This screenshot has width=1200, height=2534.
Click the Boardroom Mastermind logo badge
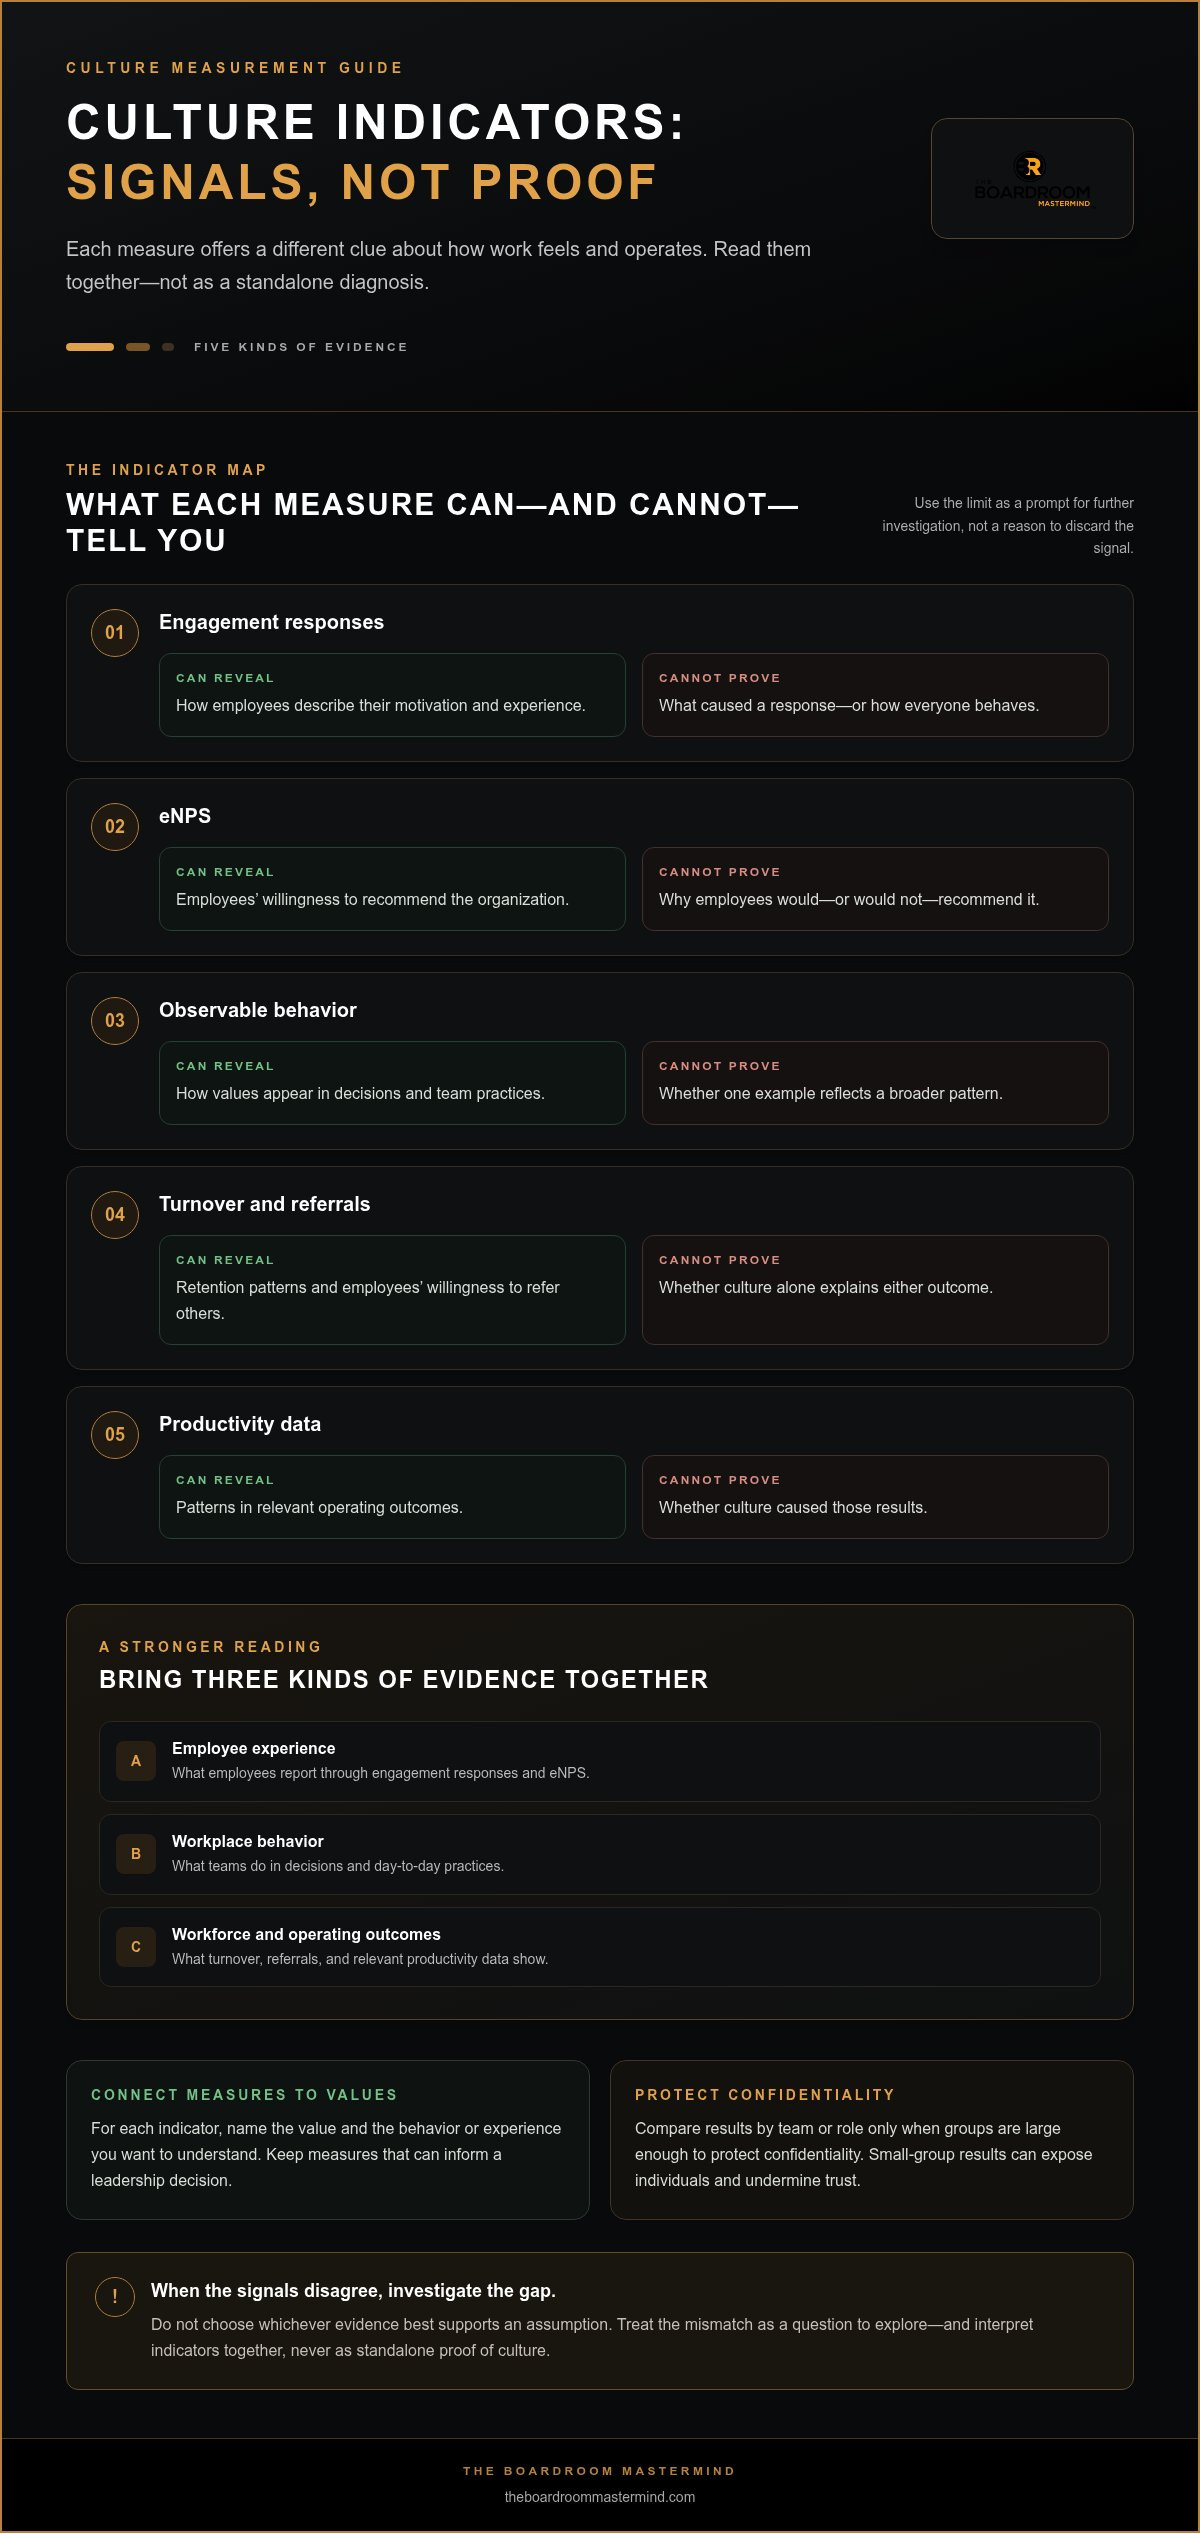coord(1032,178)
